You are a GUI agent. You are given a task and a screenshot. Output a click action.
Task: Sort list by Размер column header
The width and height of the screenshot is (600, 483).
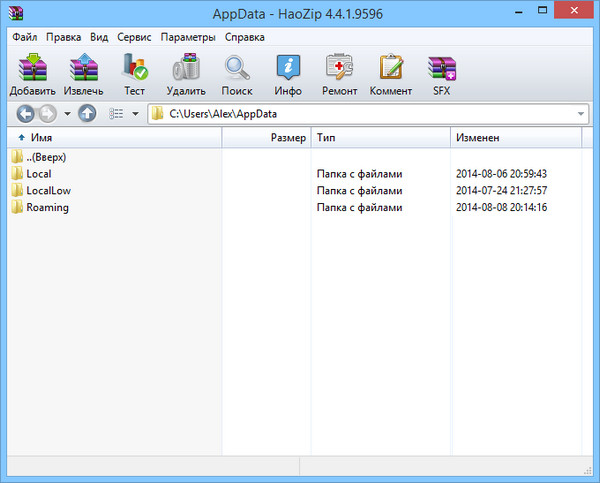pyautogui.click(x=287, y=137)
